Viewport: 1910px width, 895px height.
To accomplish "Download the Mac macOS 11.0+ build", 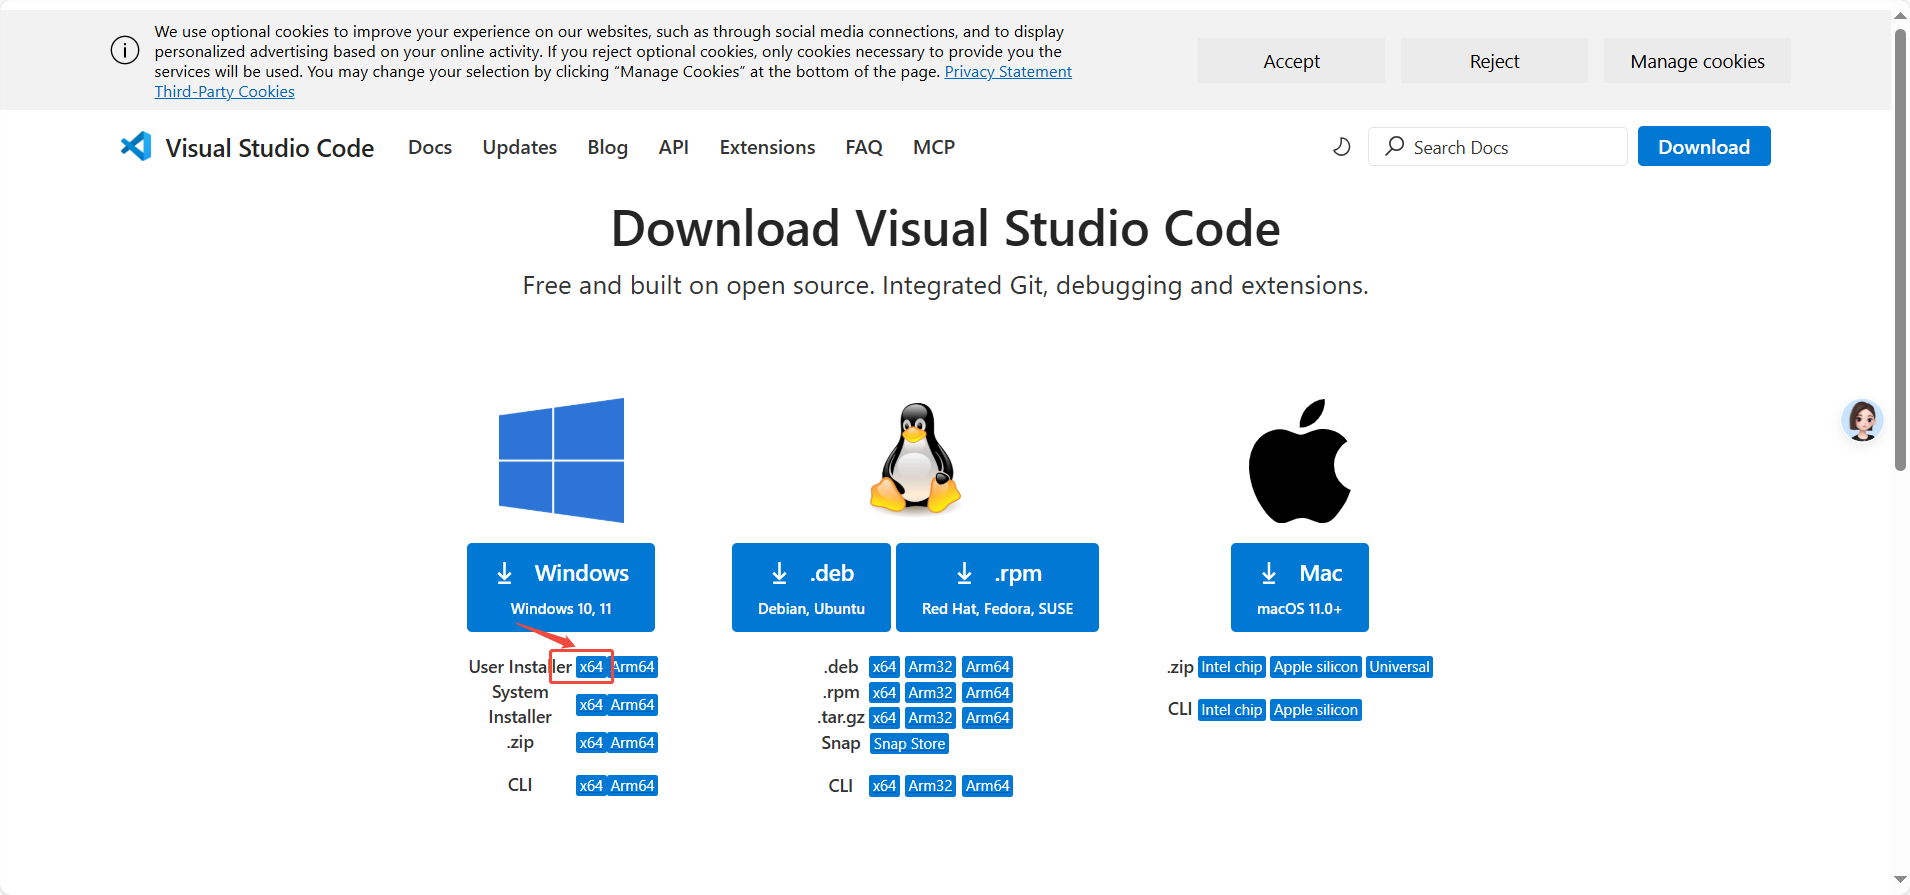I will coord(1300,587).
